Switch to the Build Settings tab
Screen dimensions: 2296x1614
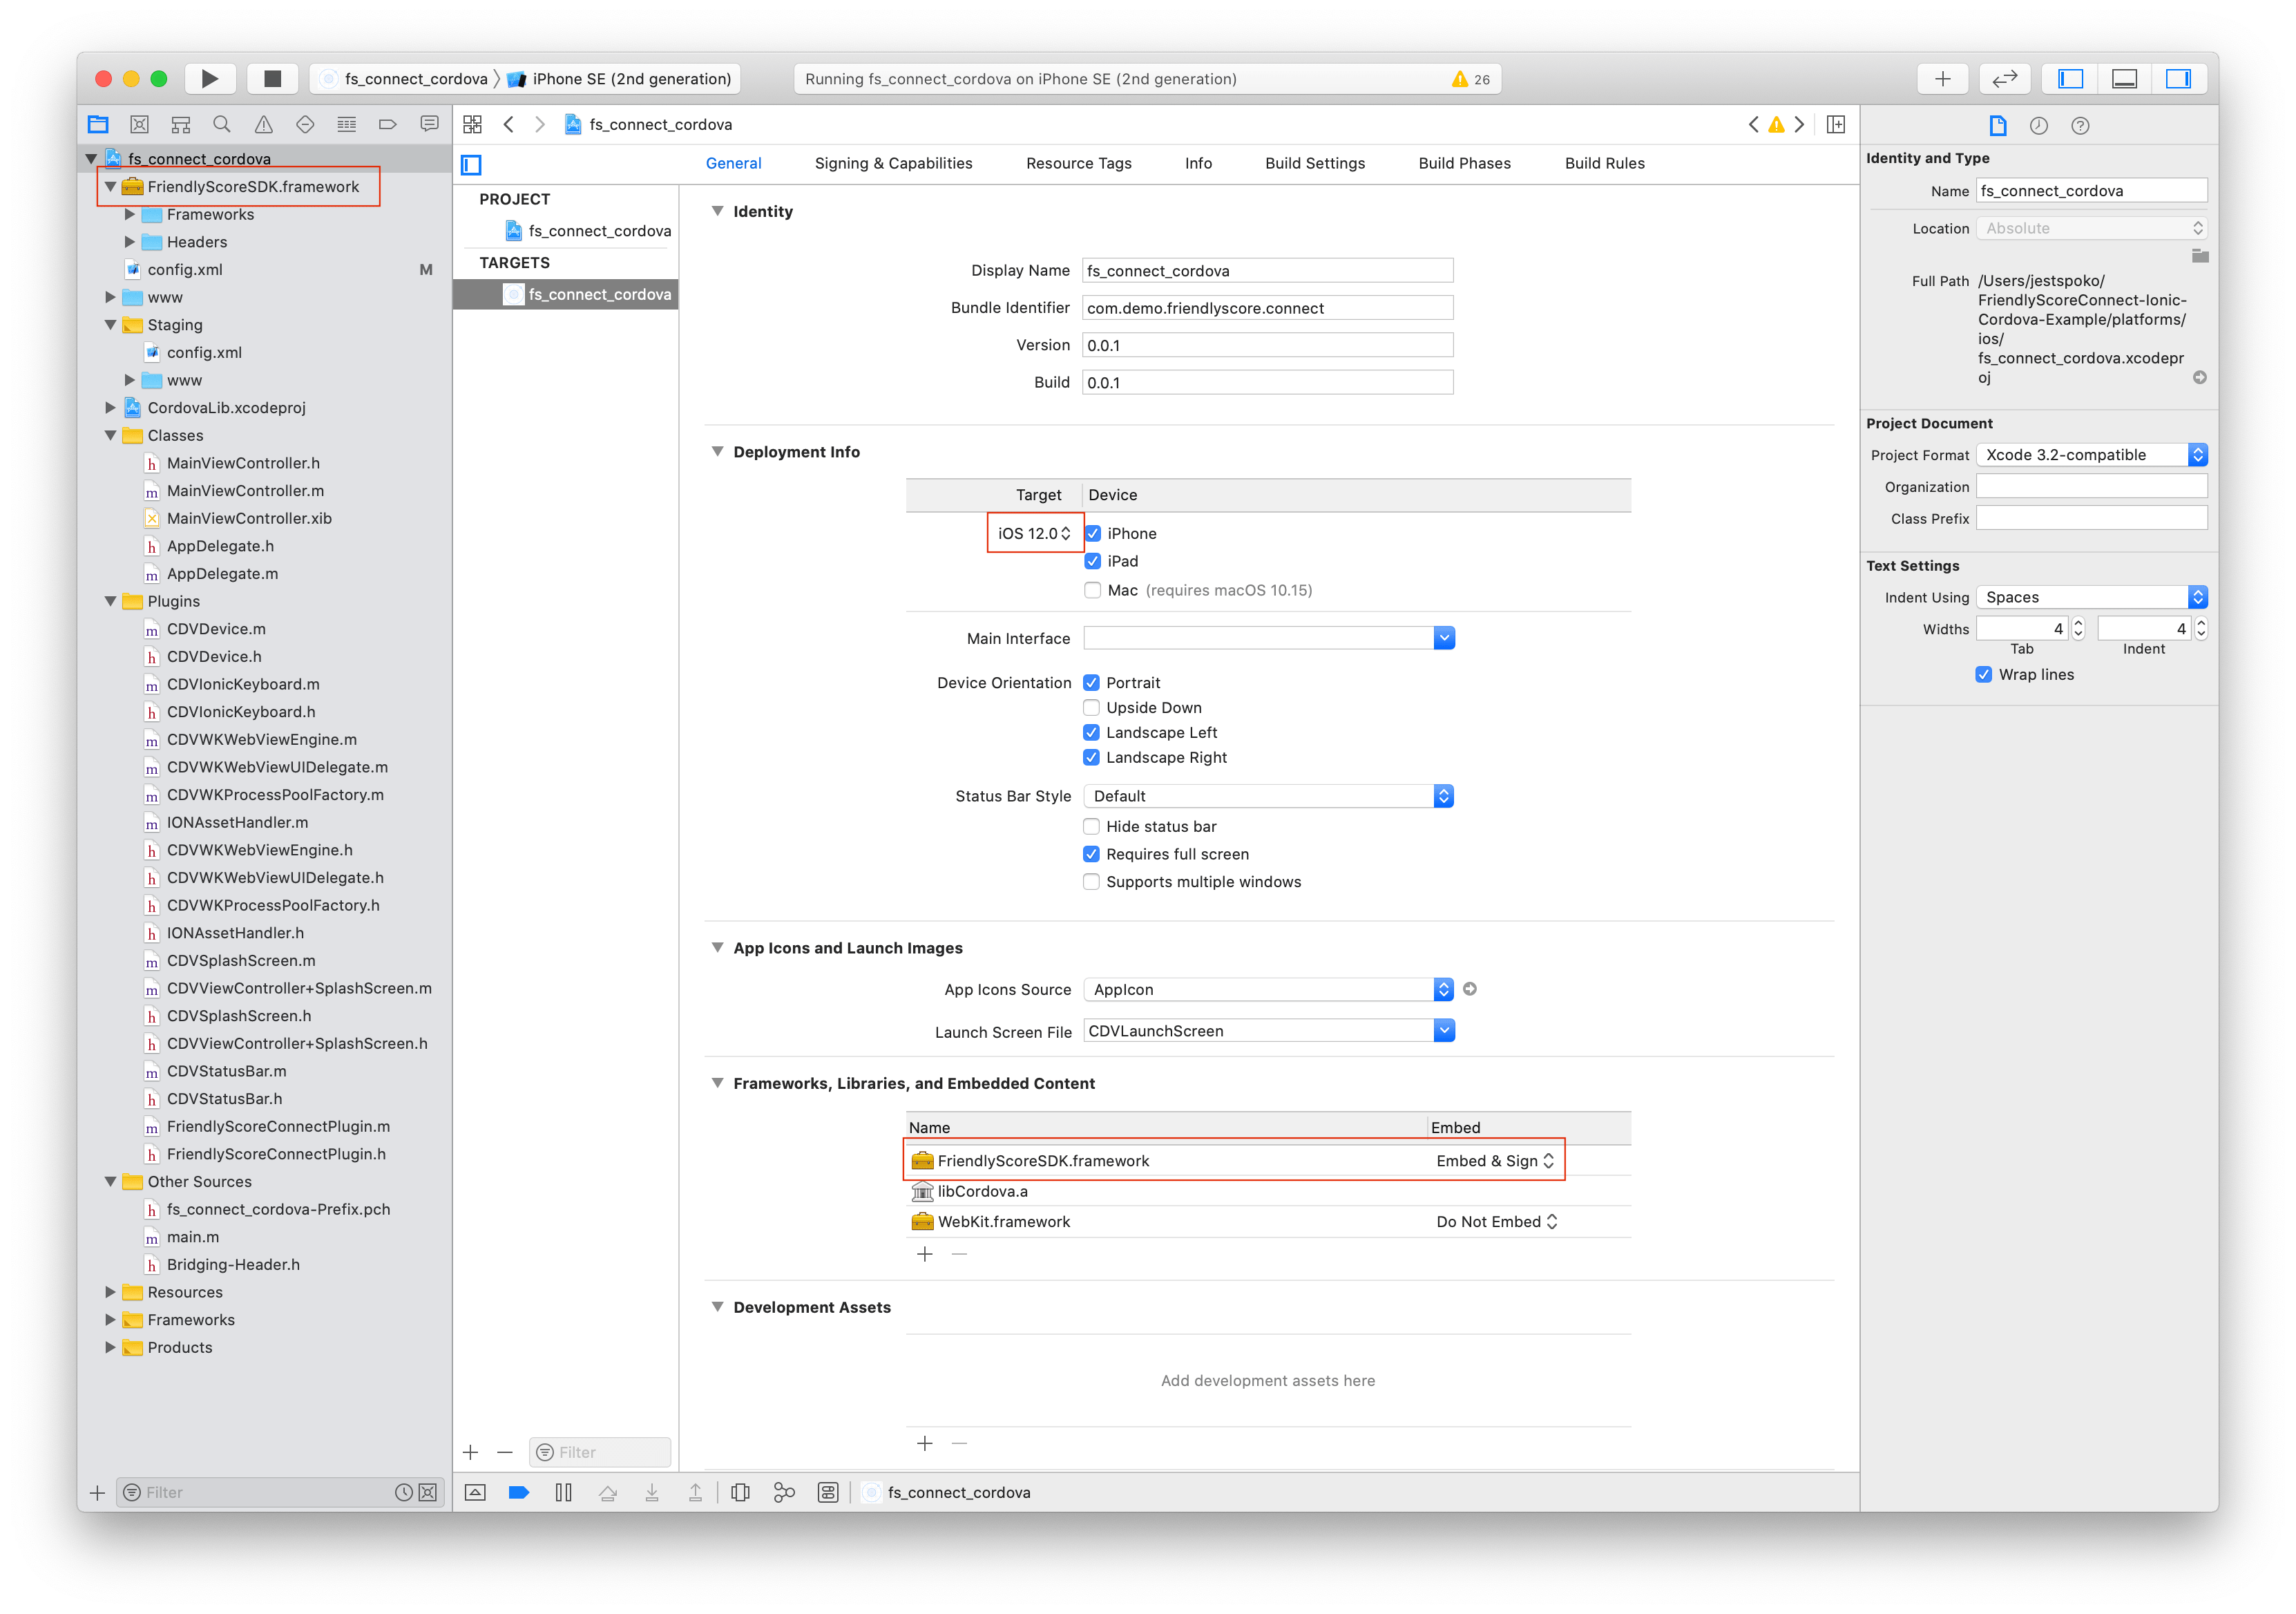click(1315, 163)
